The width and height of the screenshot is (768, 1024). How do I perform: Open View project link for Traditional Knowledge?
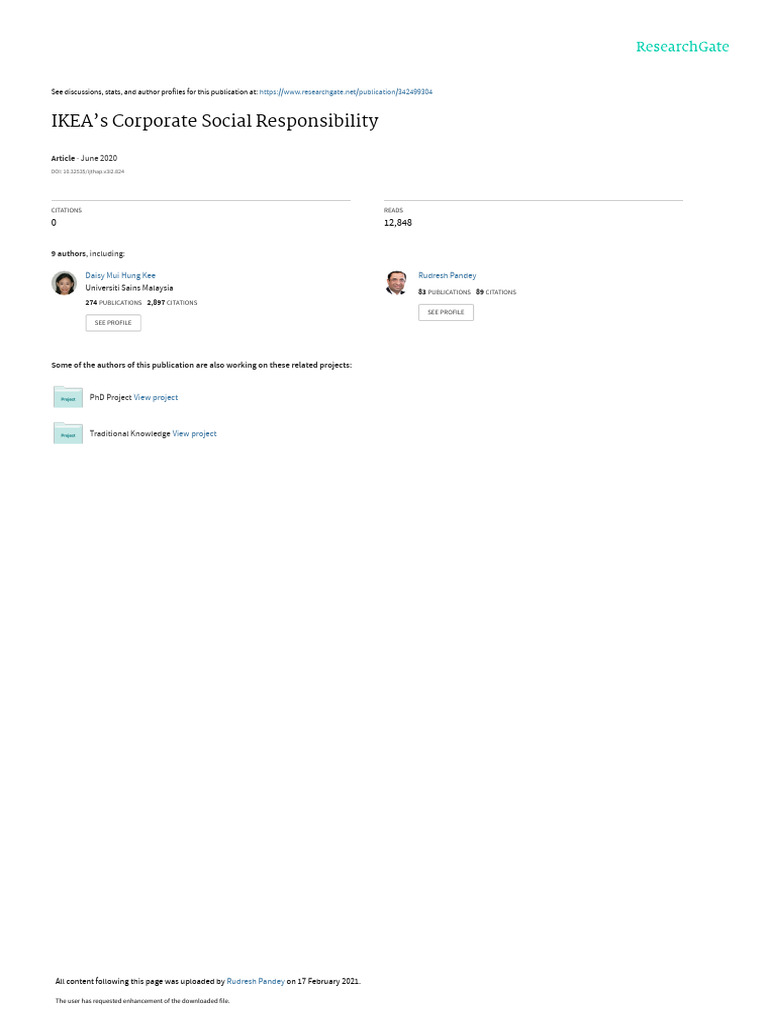194,434
